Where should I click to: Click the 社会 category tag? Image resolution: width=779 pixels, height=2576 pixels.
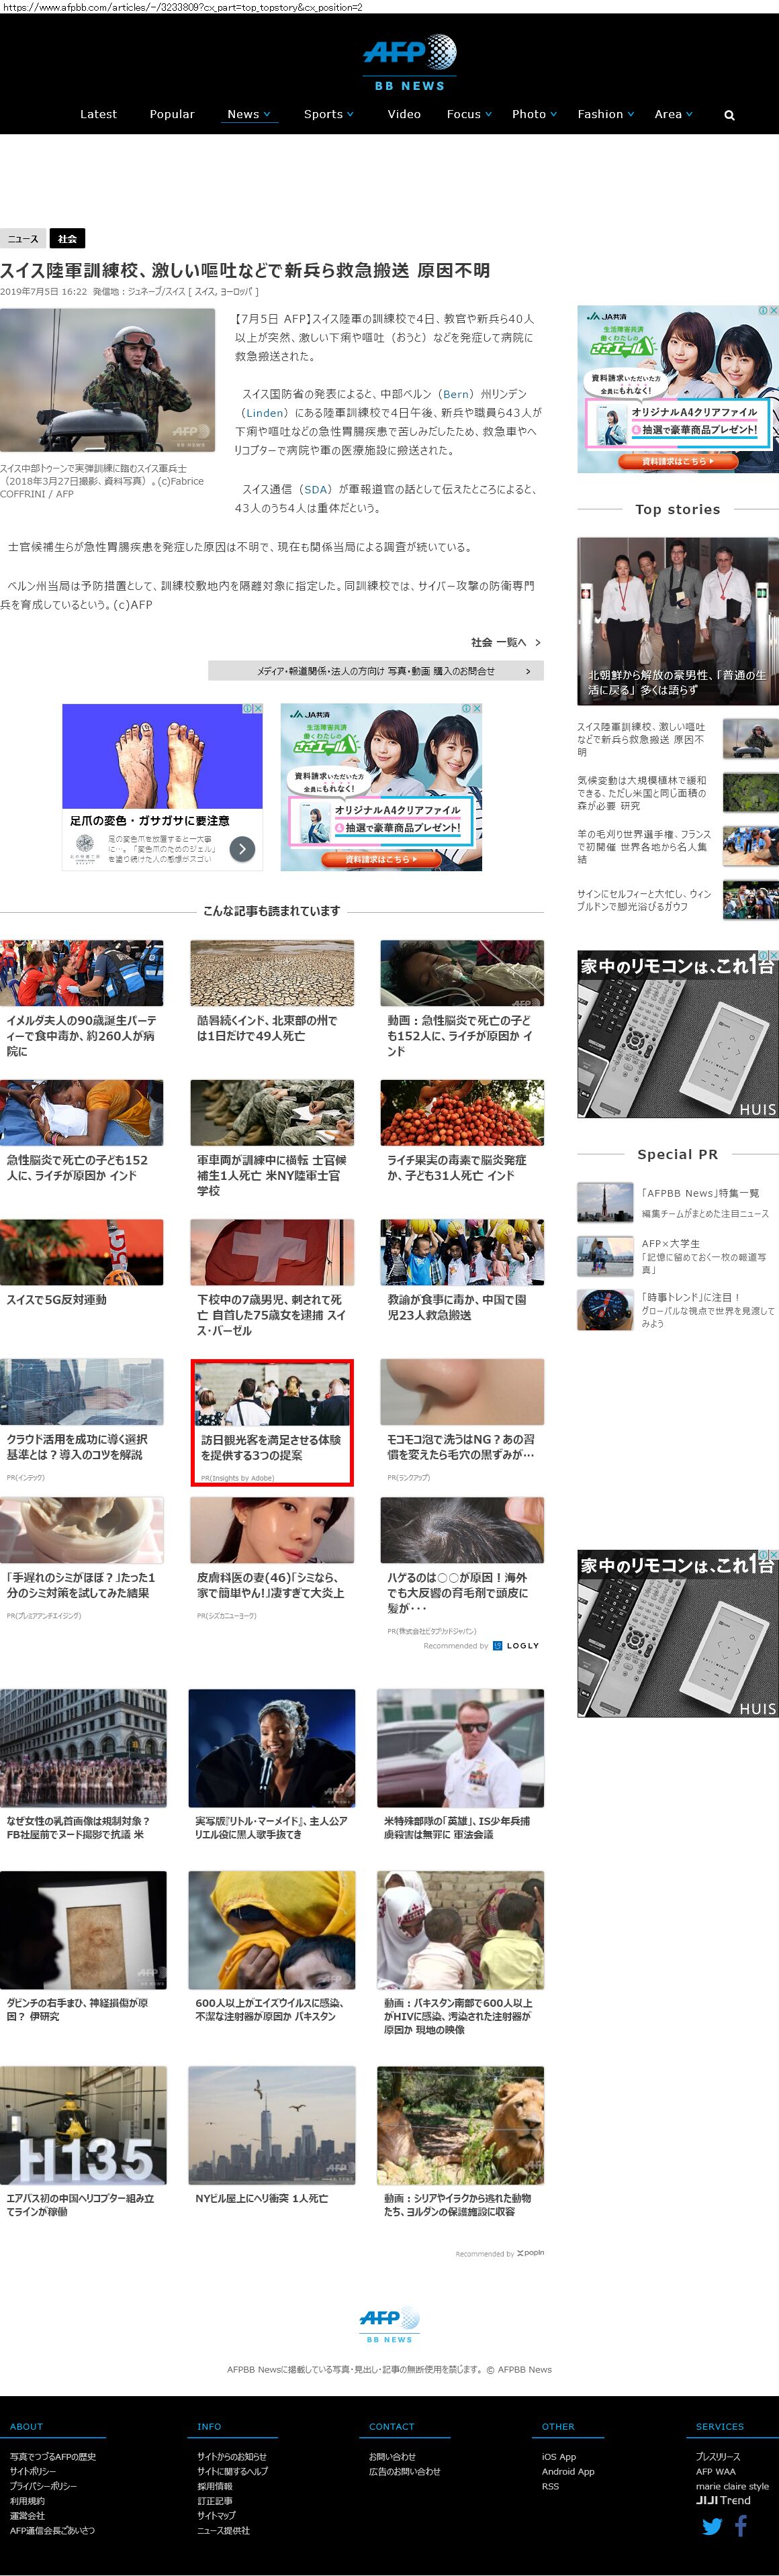pyautogui.click(x=67, y=239)
